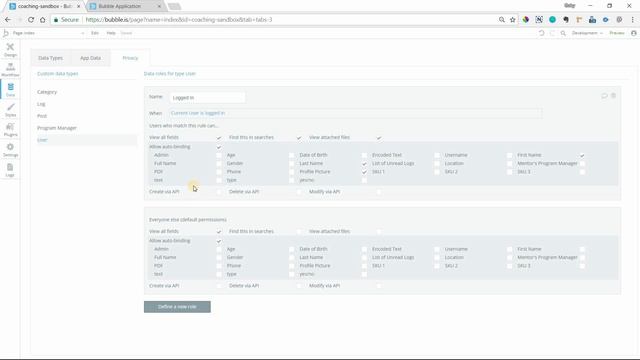Open the Design section in sidebar
Image resolution: width=640 pixels, height=360 pixels.
10,50
